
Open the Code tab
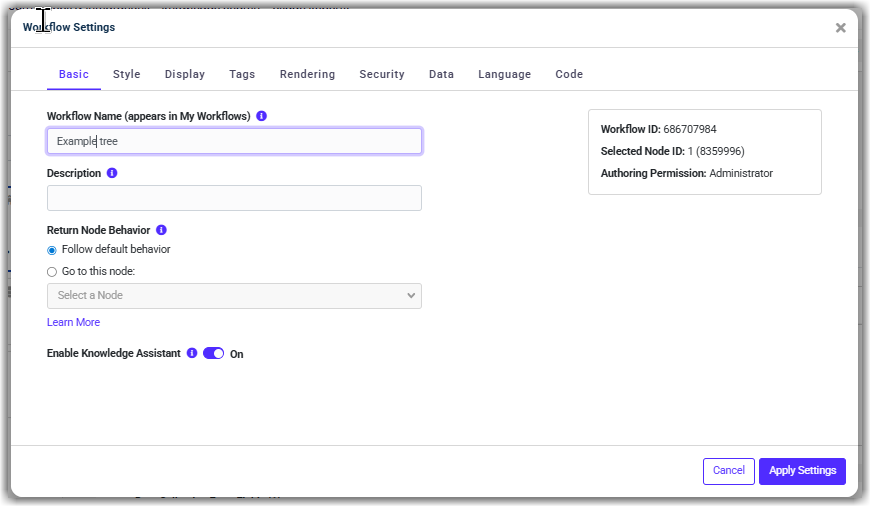[569, 74]
